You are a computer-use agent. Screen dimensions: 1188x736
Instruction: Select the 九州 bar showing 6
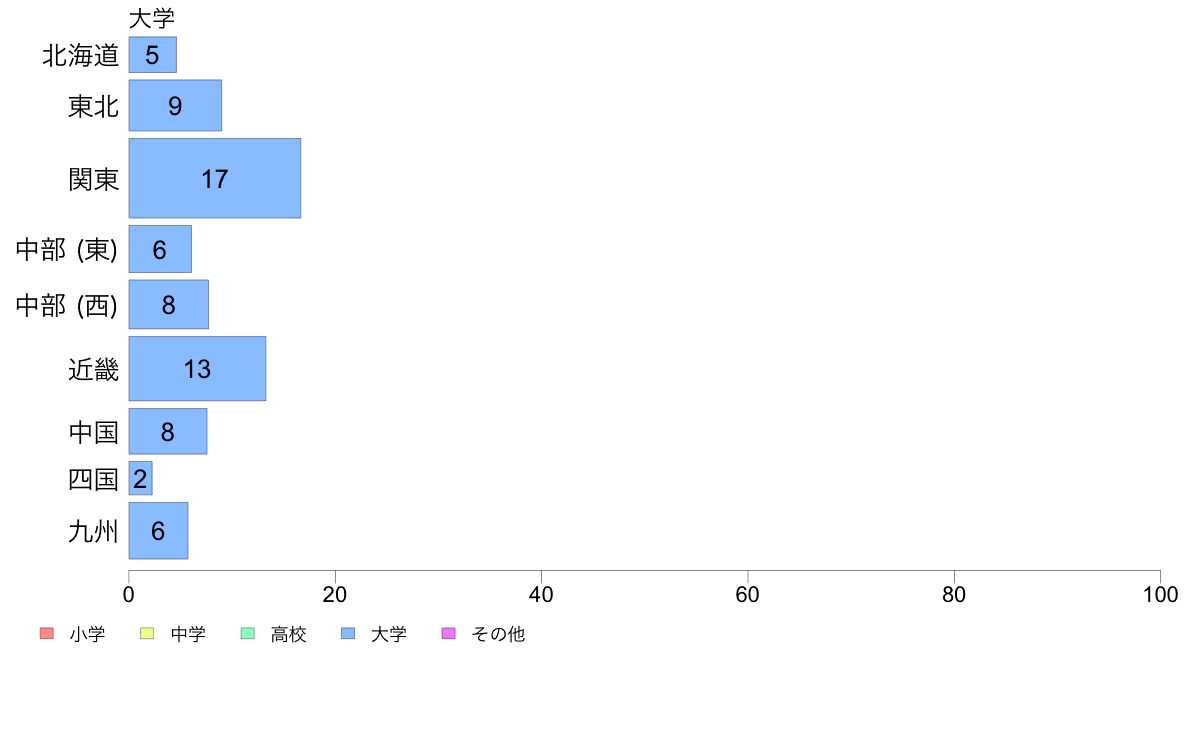(x=158, y=531)
